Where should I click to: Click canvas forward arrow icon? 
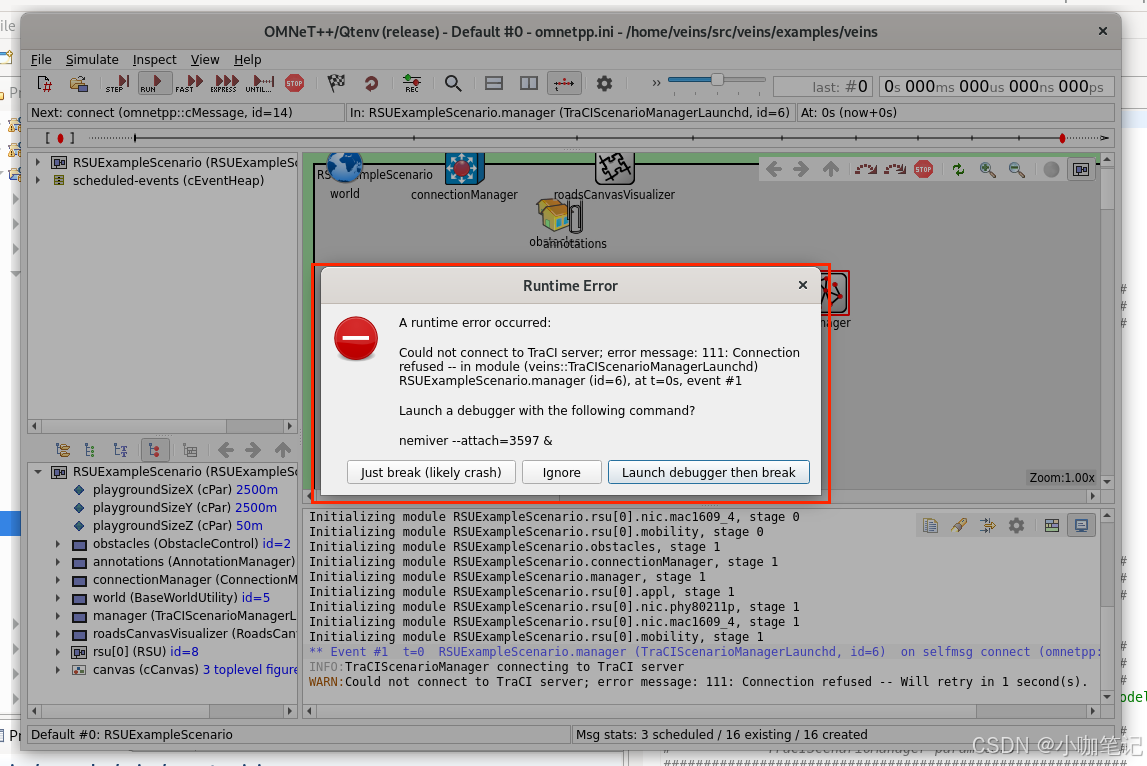pos(801,170)
